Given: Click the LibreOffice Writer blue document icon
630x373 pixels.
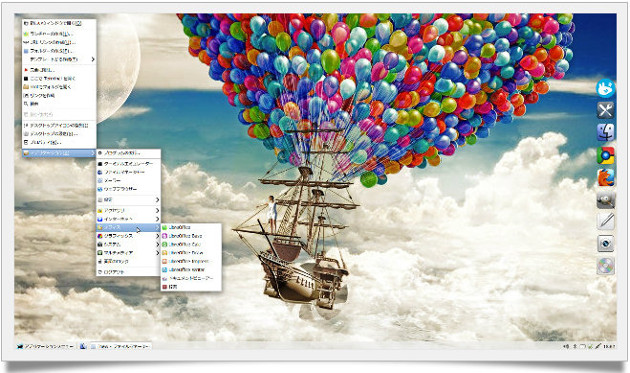Looking at the screenshot, I should 165,270.
